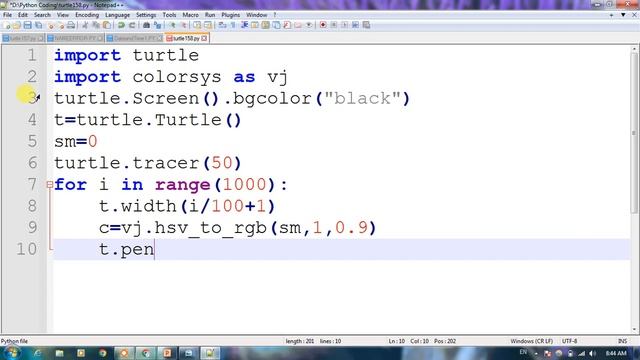This screenshot has width=640, height=360.
Task: Click the Paste toolbar icon
Action: tap(107, 25)
